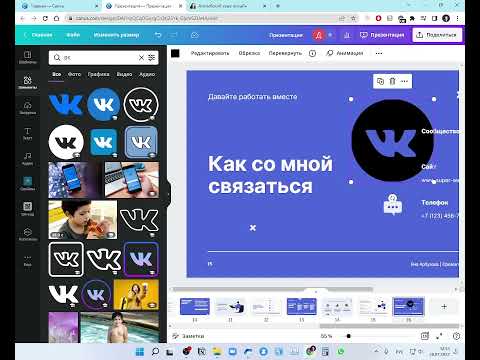Screen dimensions: 480x360
Task: Switch to the Фото results tab
Action: coord(74,74)
